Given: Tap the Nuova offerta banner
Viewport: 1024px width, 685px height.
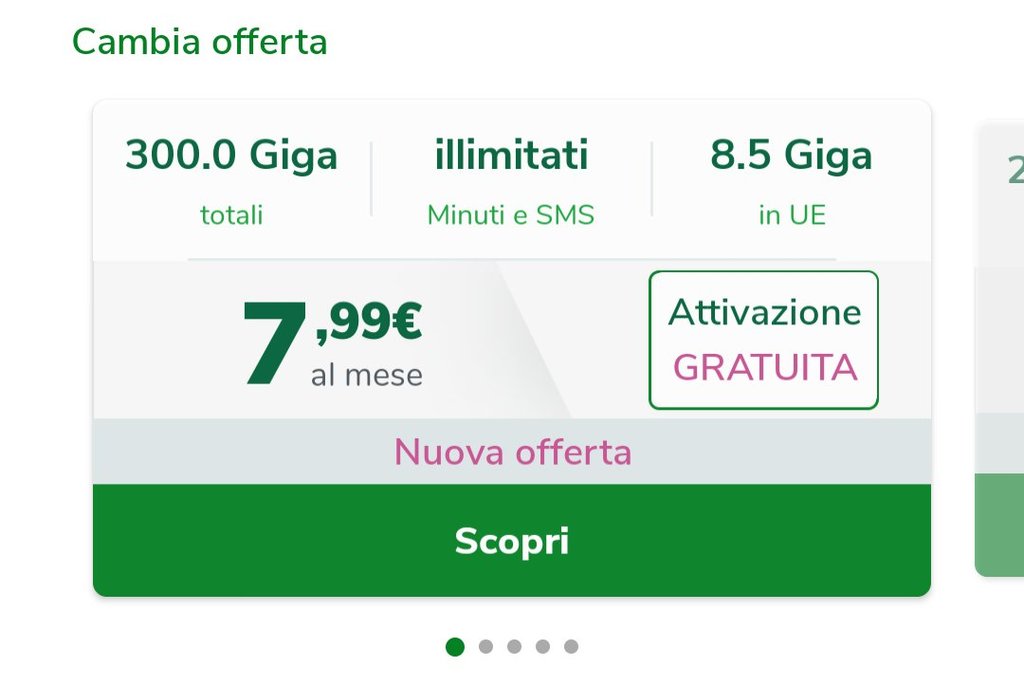Looking at the screenshot, I should 512,452.
